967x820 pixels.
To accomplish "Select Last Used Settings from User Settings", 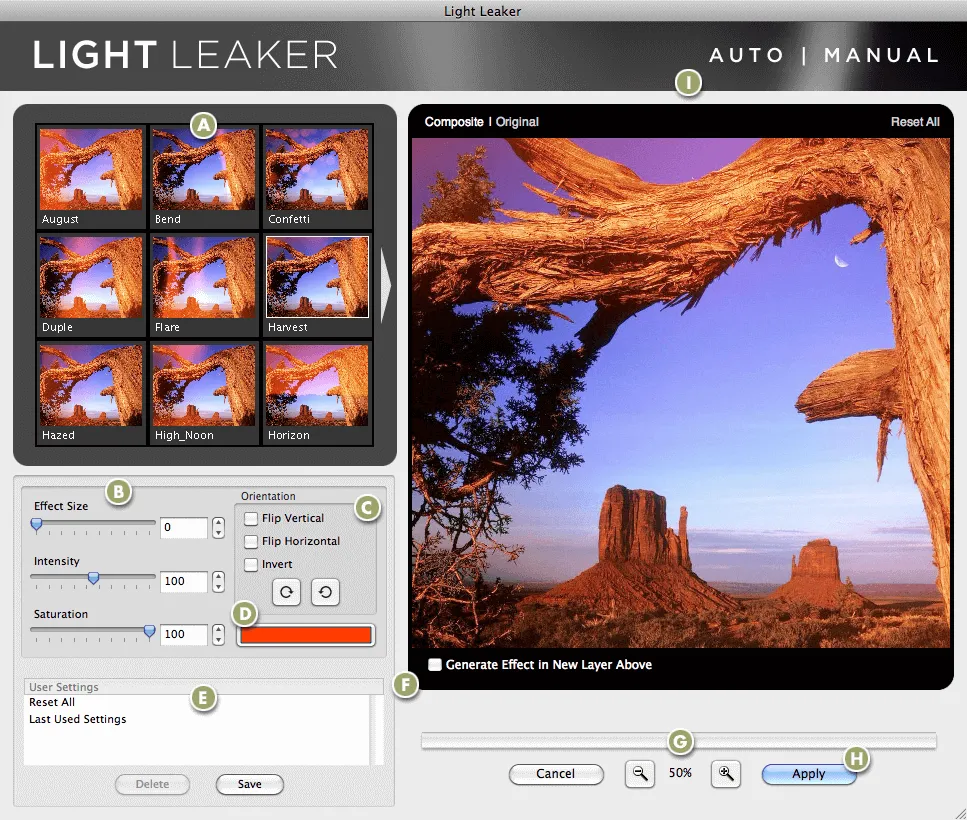I will (x=77, y=718).
